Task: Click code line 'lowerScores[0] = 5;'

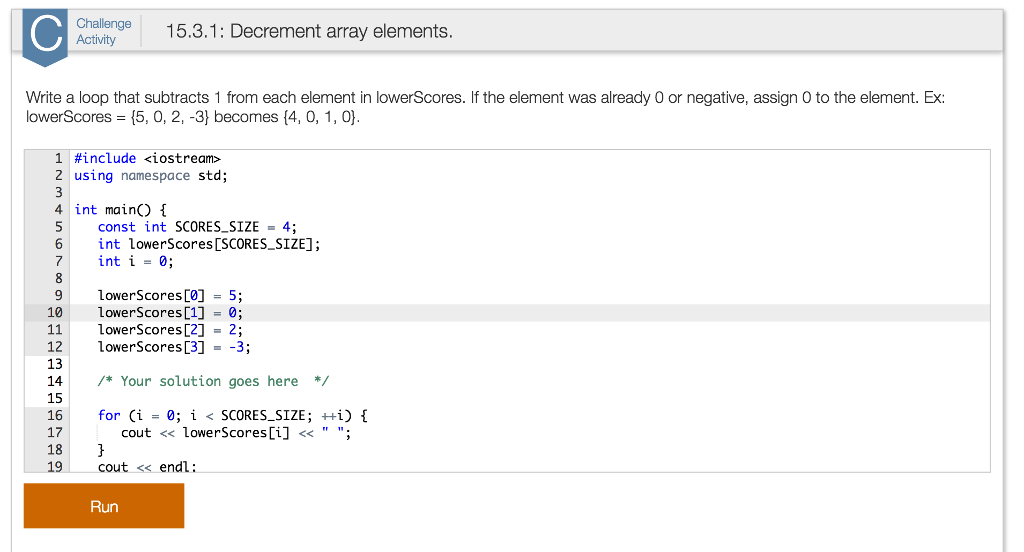Action: pyautogui.click(x=170, y=296)
